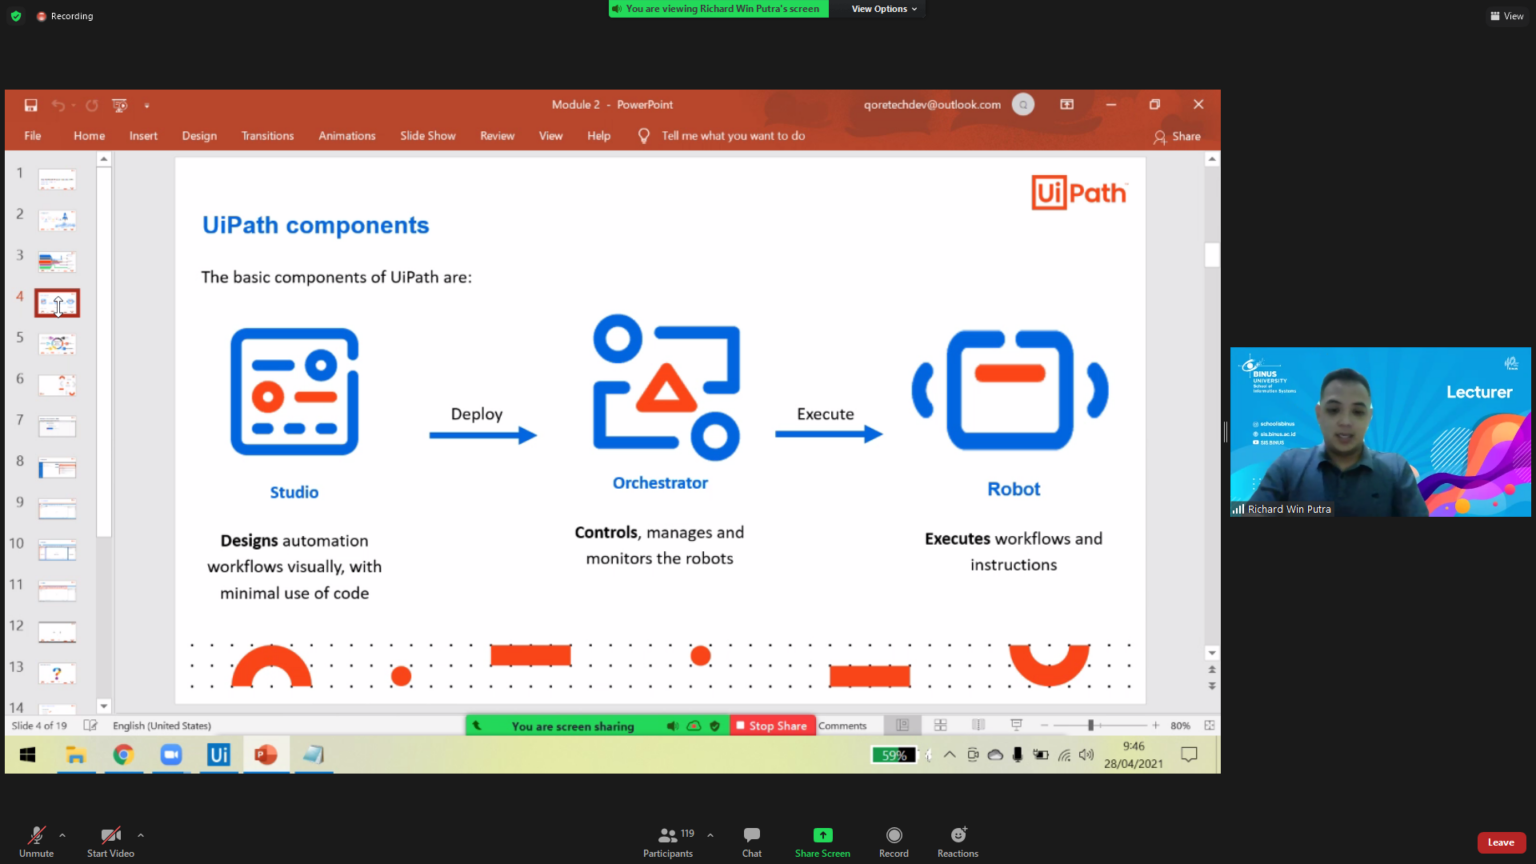This screenshot has width=1536, height=864.
Task: Click the Stop Share button
Action: [x=772, y=725]
